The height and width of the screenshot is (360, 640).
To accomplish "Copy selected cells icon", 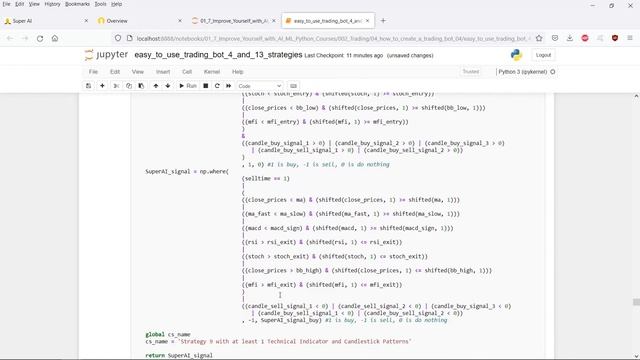I will click(129, 86).
